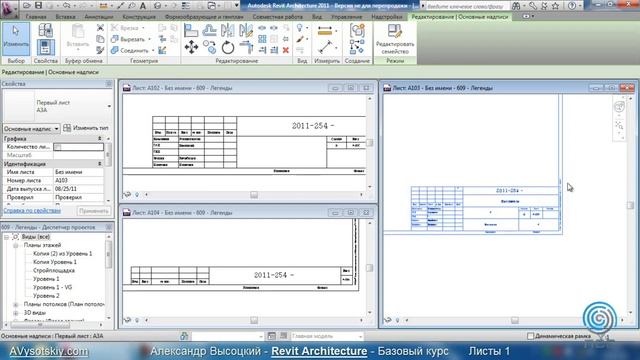Click Справка по свойствам link
Viewport: 640px width, 360px height.
coord(32,211)
